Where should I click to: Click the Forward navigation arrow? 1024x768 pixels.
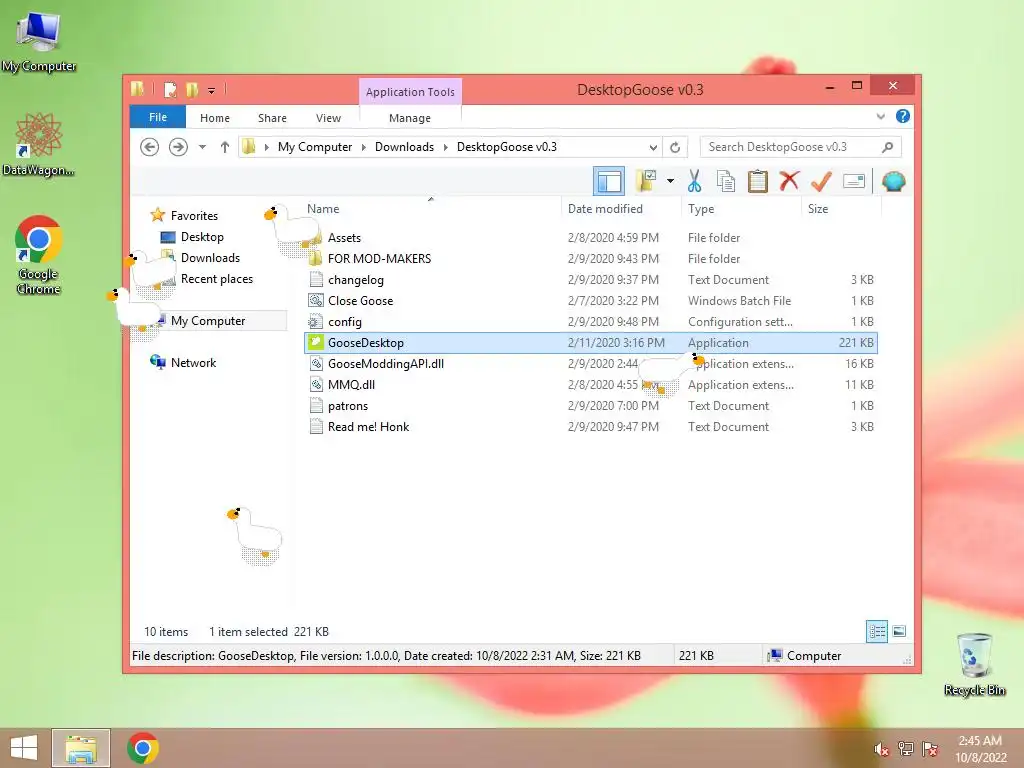[x=178, y=147]
